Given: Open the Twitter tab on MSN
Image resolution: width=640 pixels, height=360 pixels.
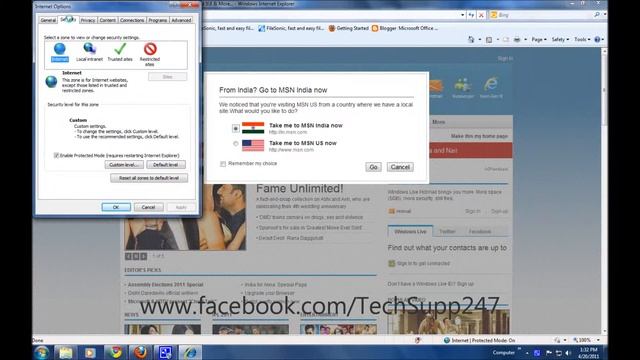Looking at the screenshot, I should coord(447,231).
